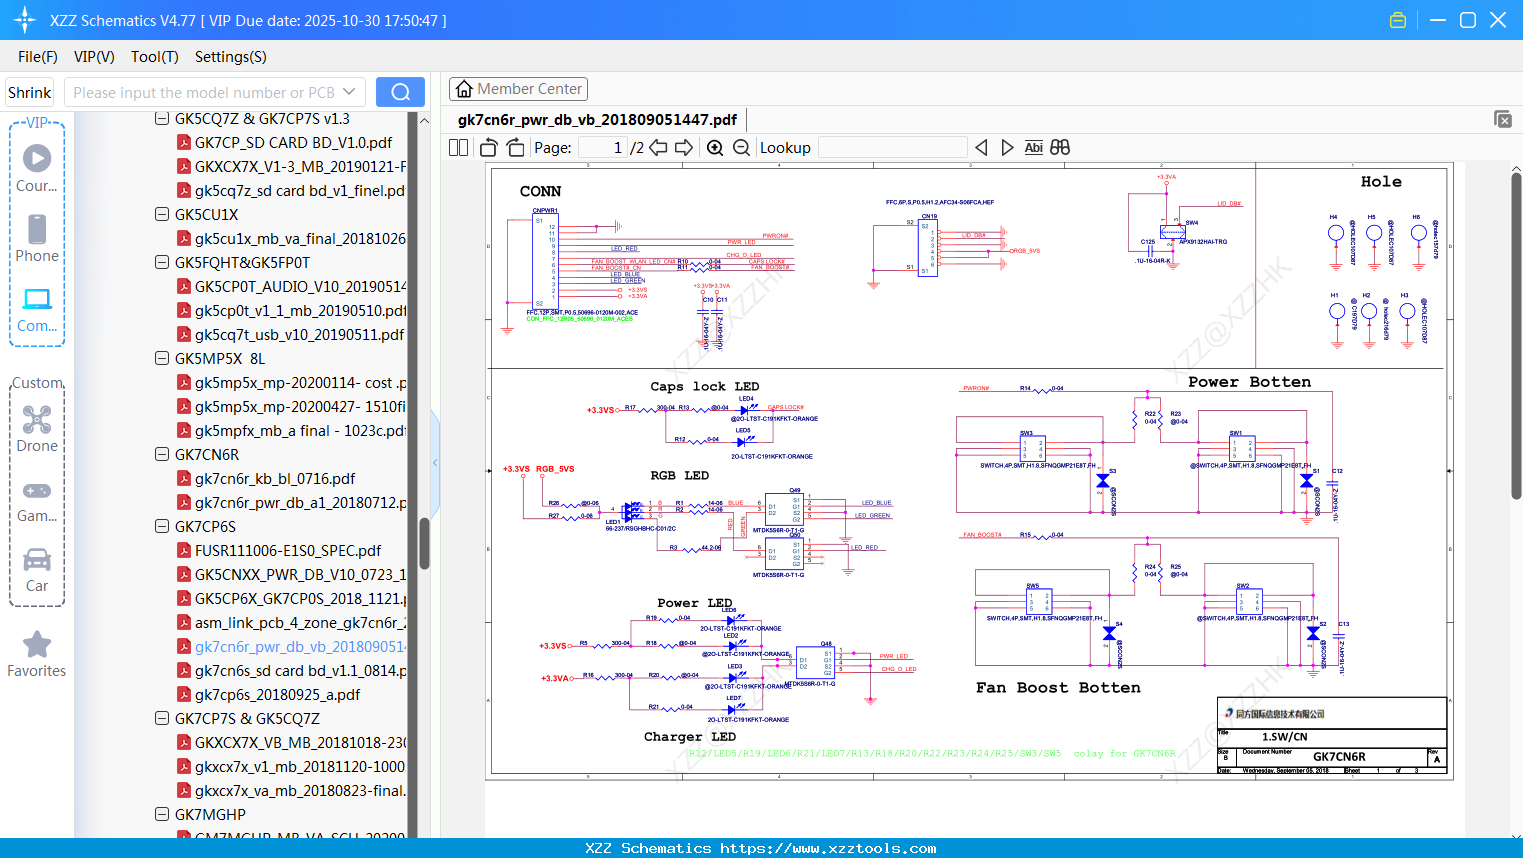Toggle the two-page layout view icon
The height and width of the screenshot is (858, 1523).
coord(459,148)
